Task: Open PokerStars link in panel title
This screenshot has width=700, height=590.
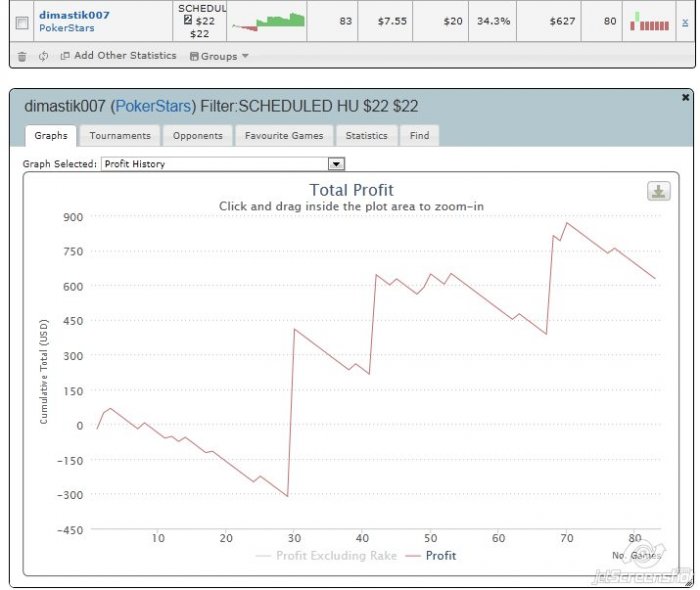Action: click(x=153, y=106)
